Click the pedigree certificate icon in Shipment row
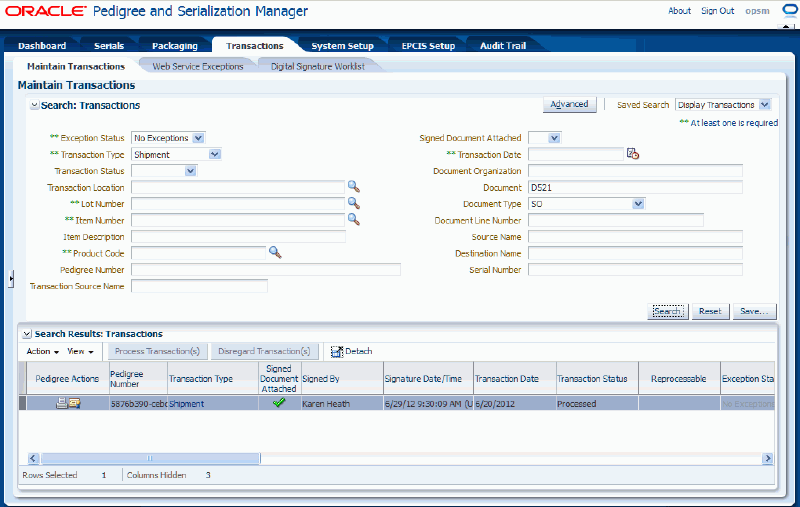This screenshot has width=800, height=507. point(74,403)
